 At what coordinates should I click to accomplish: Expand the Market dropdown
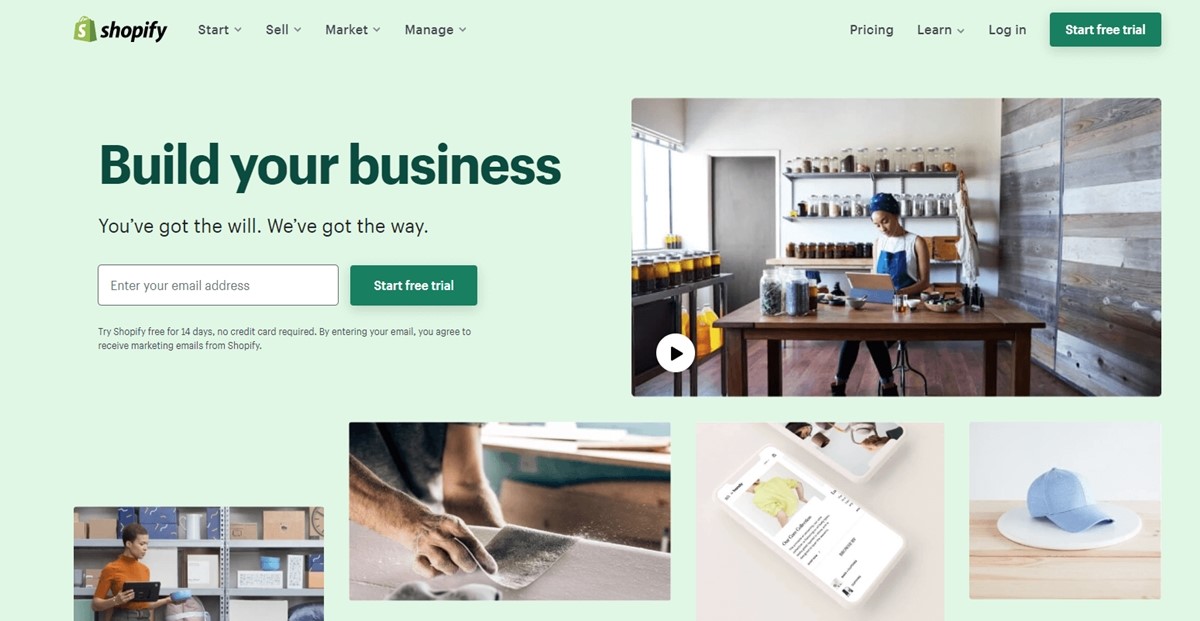[x=352, y=30]
